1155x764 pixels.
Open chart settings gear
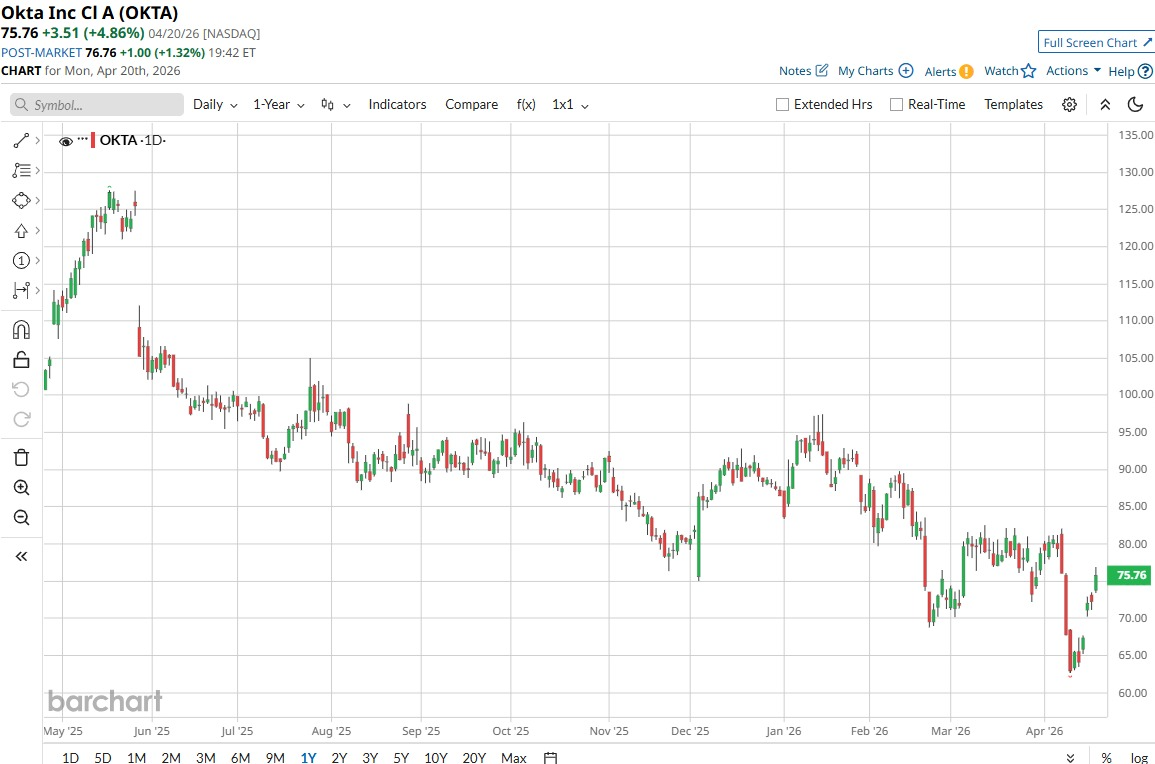tap(1069, 105)
